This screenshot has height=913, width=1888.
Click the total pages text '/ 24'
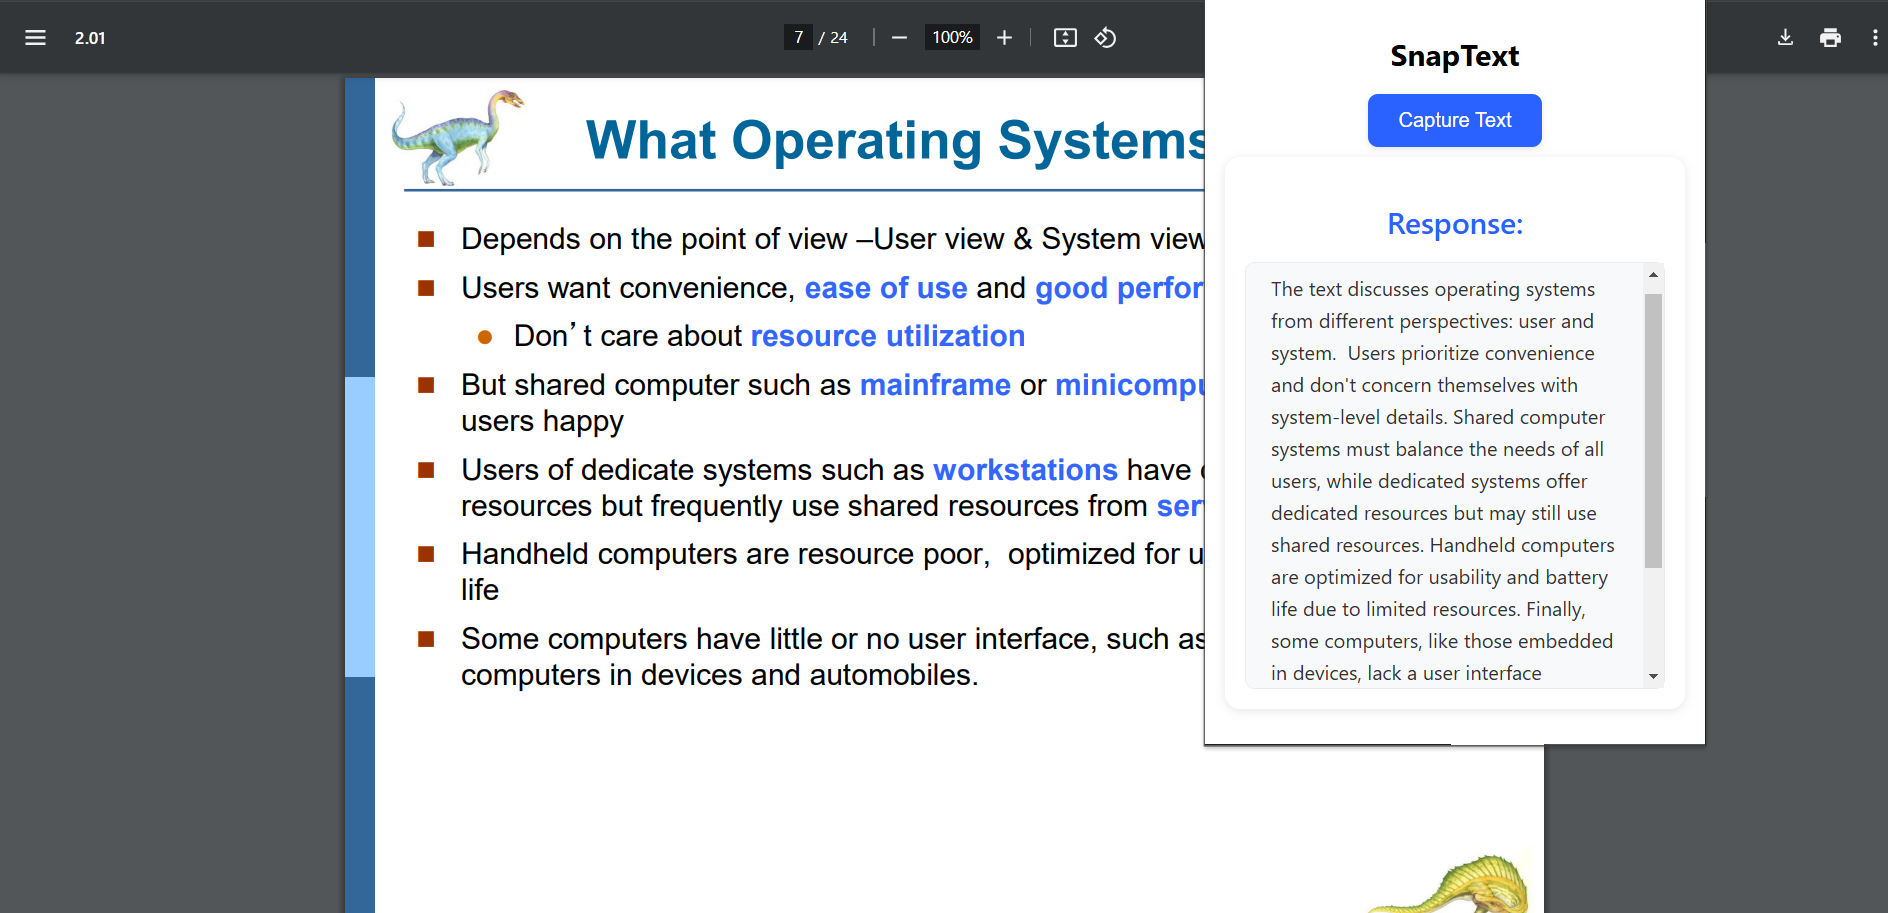point(833,38)
